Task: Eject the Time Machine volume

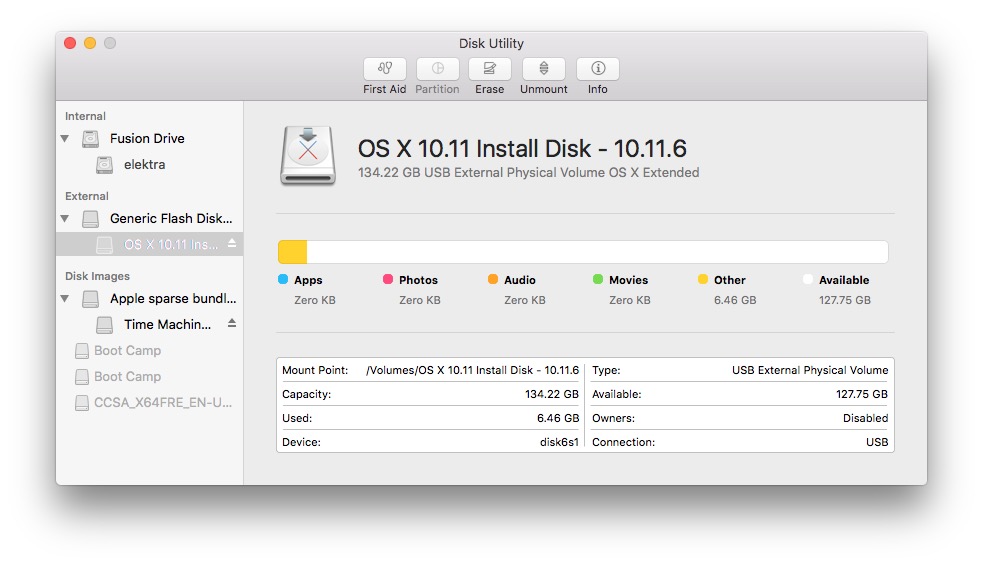Action: [232, 323]
